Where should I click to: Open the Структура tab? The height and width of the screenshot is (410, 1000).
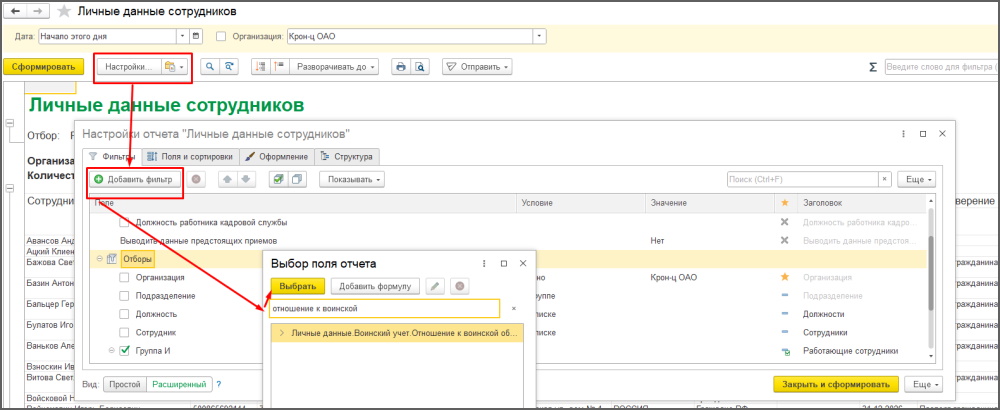(x=346, y=156)
